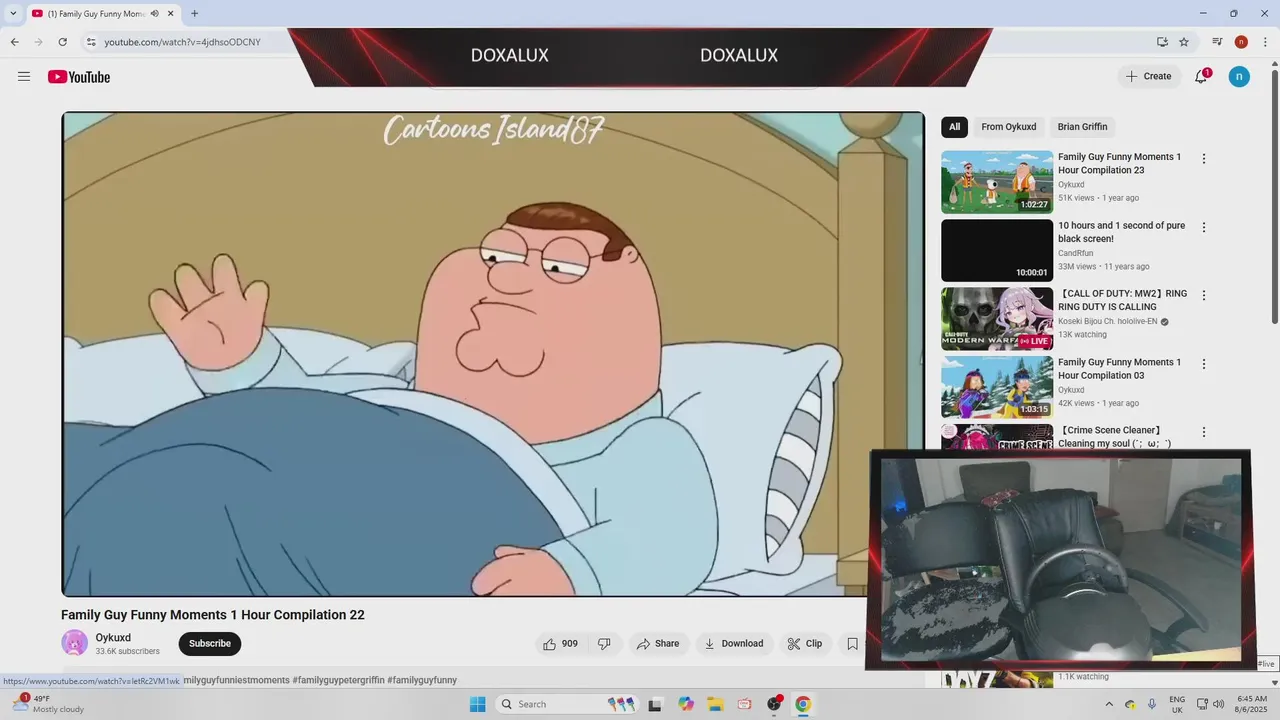
Task: Open the clock showing 6:45 AM
Action: [1252, 704]
